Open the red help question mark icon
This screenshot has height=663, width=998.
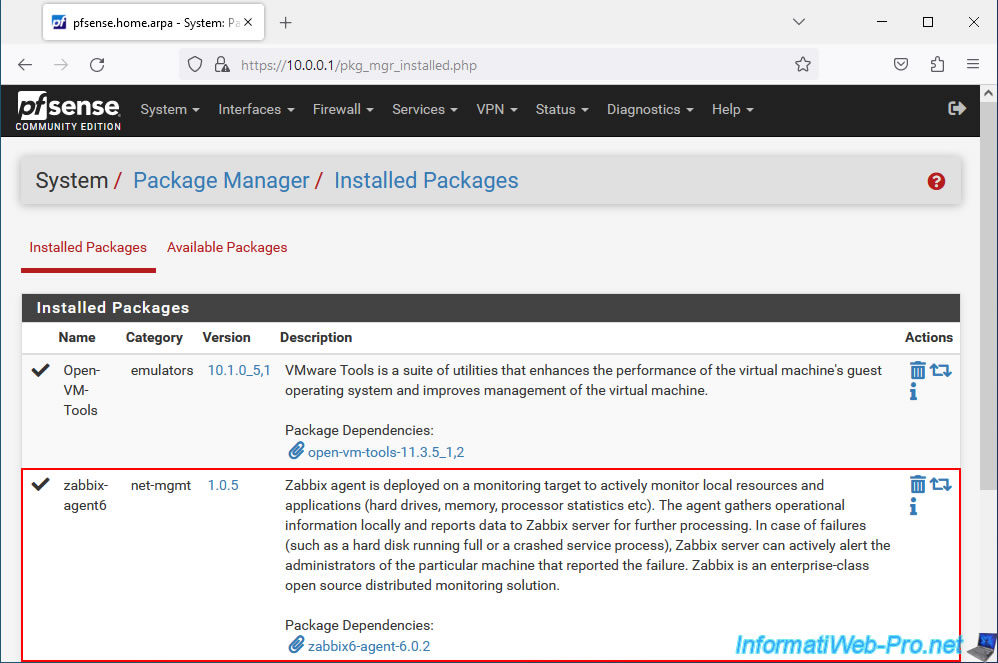coord(936,181)
